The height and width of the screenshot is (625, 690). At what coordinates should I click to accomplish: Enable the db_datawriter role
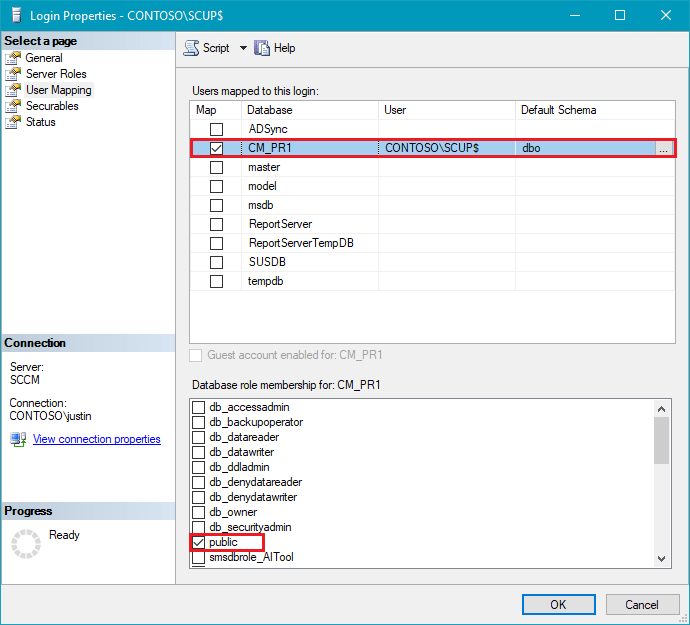[x=198, y=452]
